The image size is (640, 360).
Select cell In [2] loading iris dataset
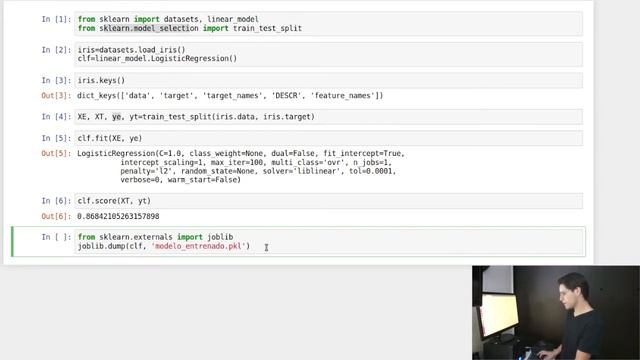pos(329,54)
